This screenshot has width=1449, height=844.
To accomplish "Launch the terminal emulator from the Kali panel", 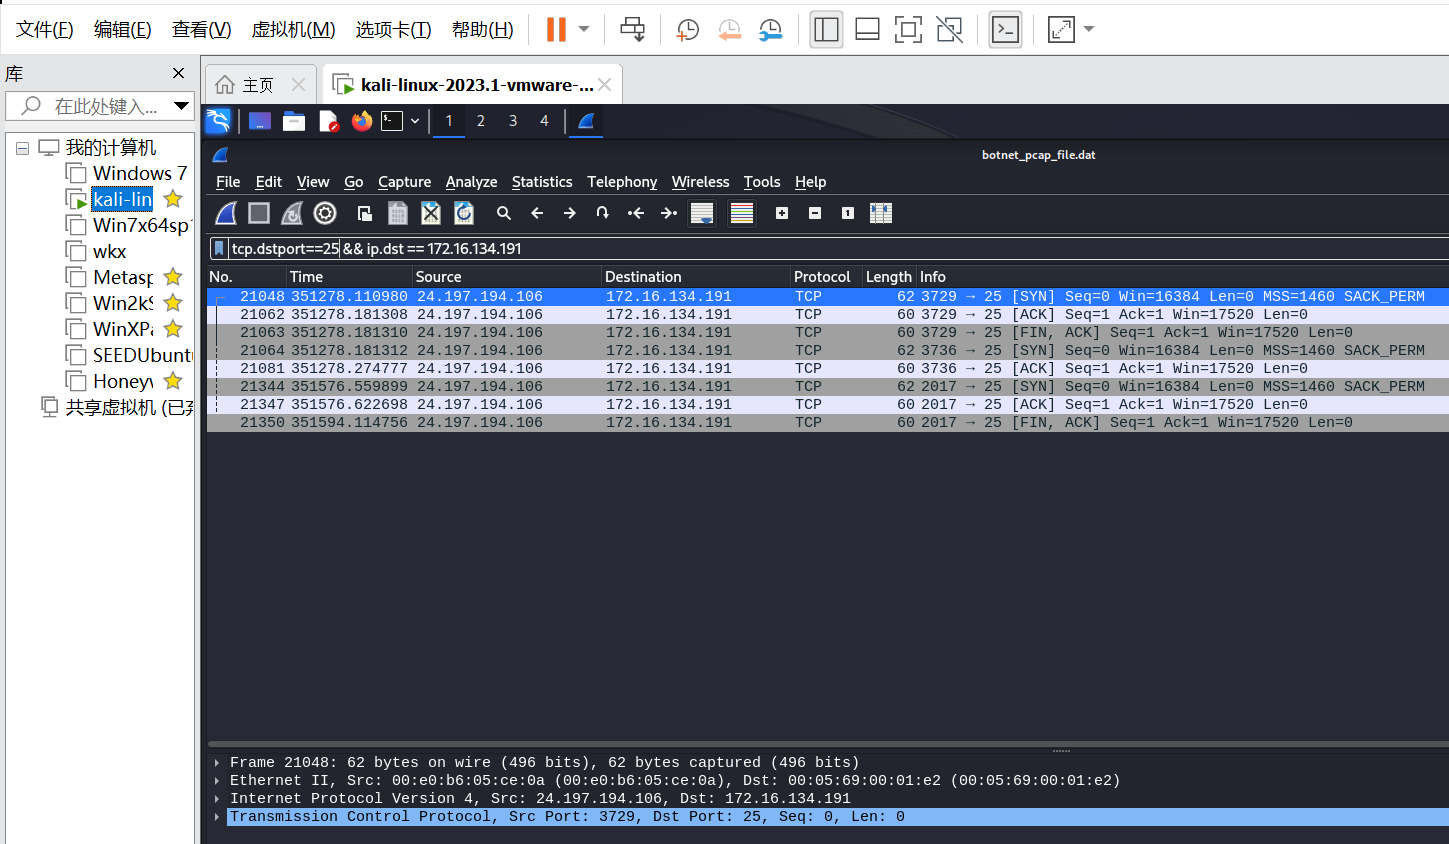I will click(392, 121).
